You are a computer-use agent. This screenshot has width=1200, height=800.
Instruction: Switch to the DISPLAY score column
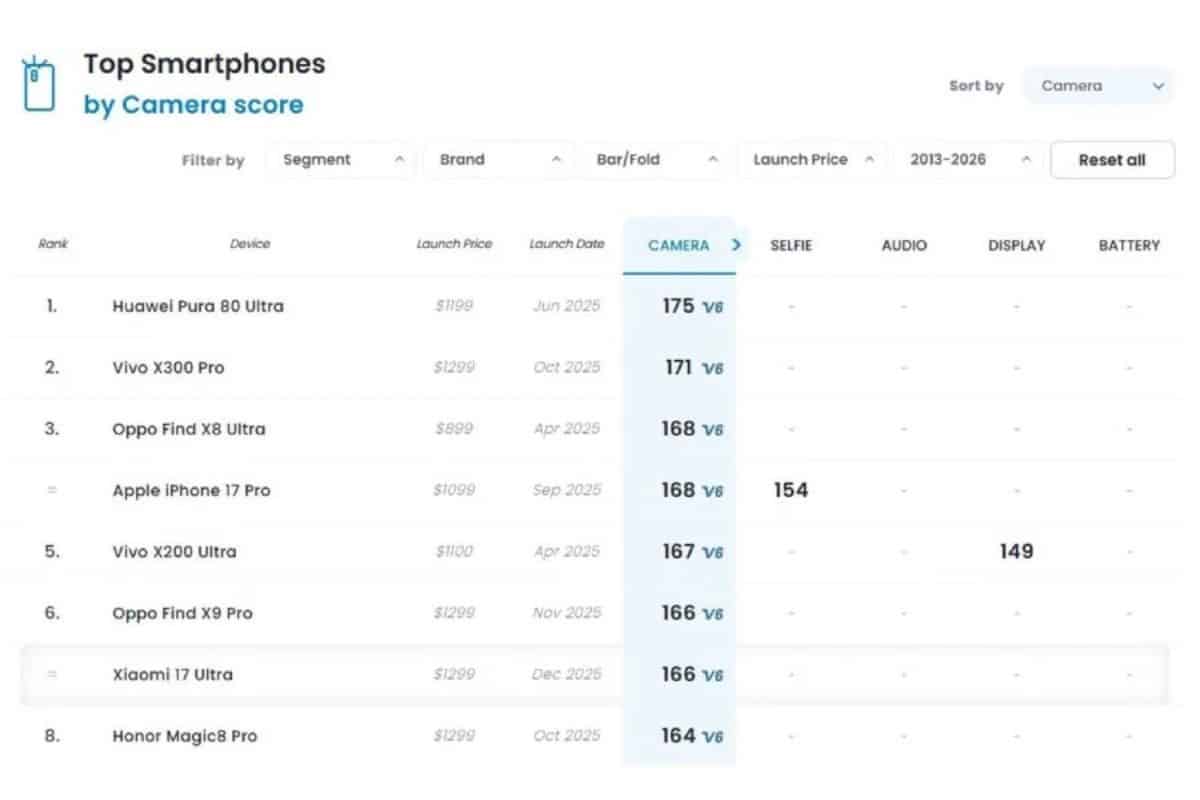pyautogui.click(x=1016, y=245)
